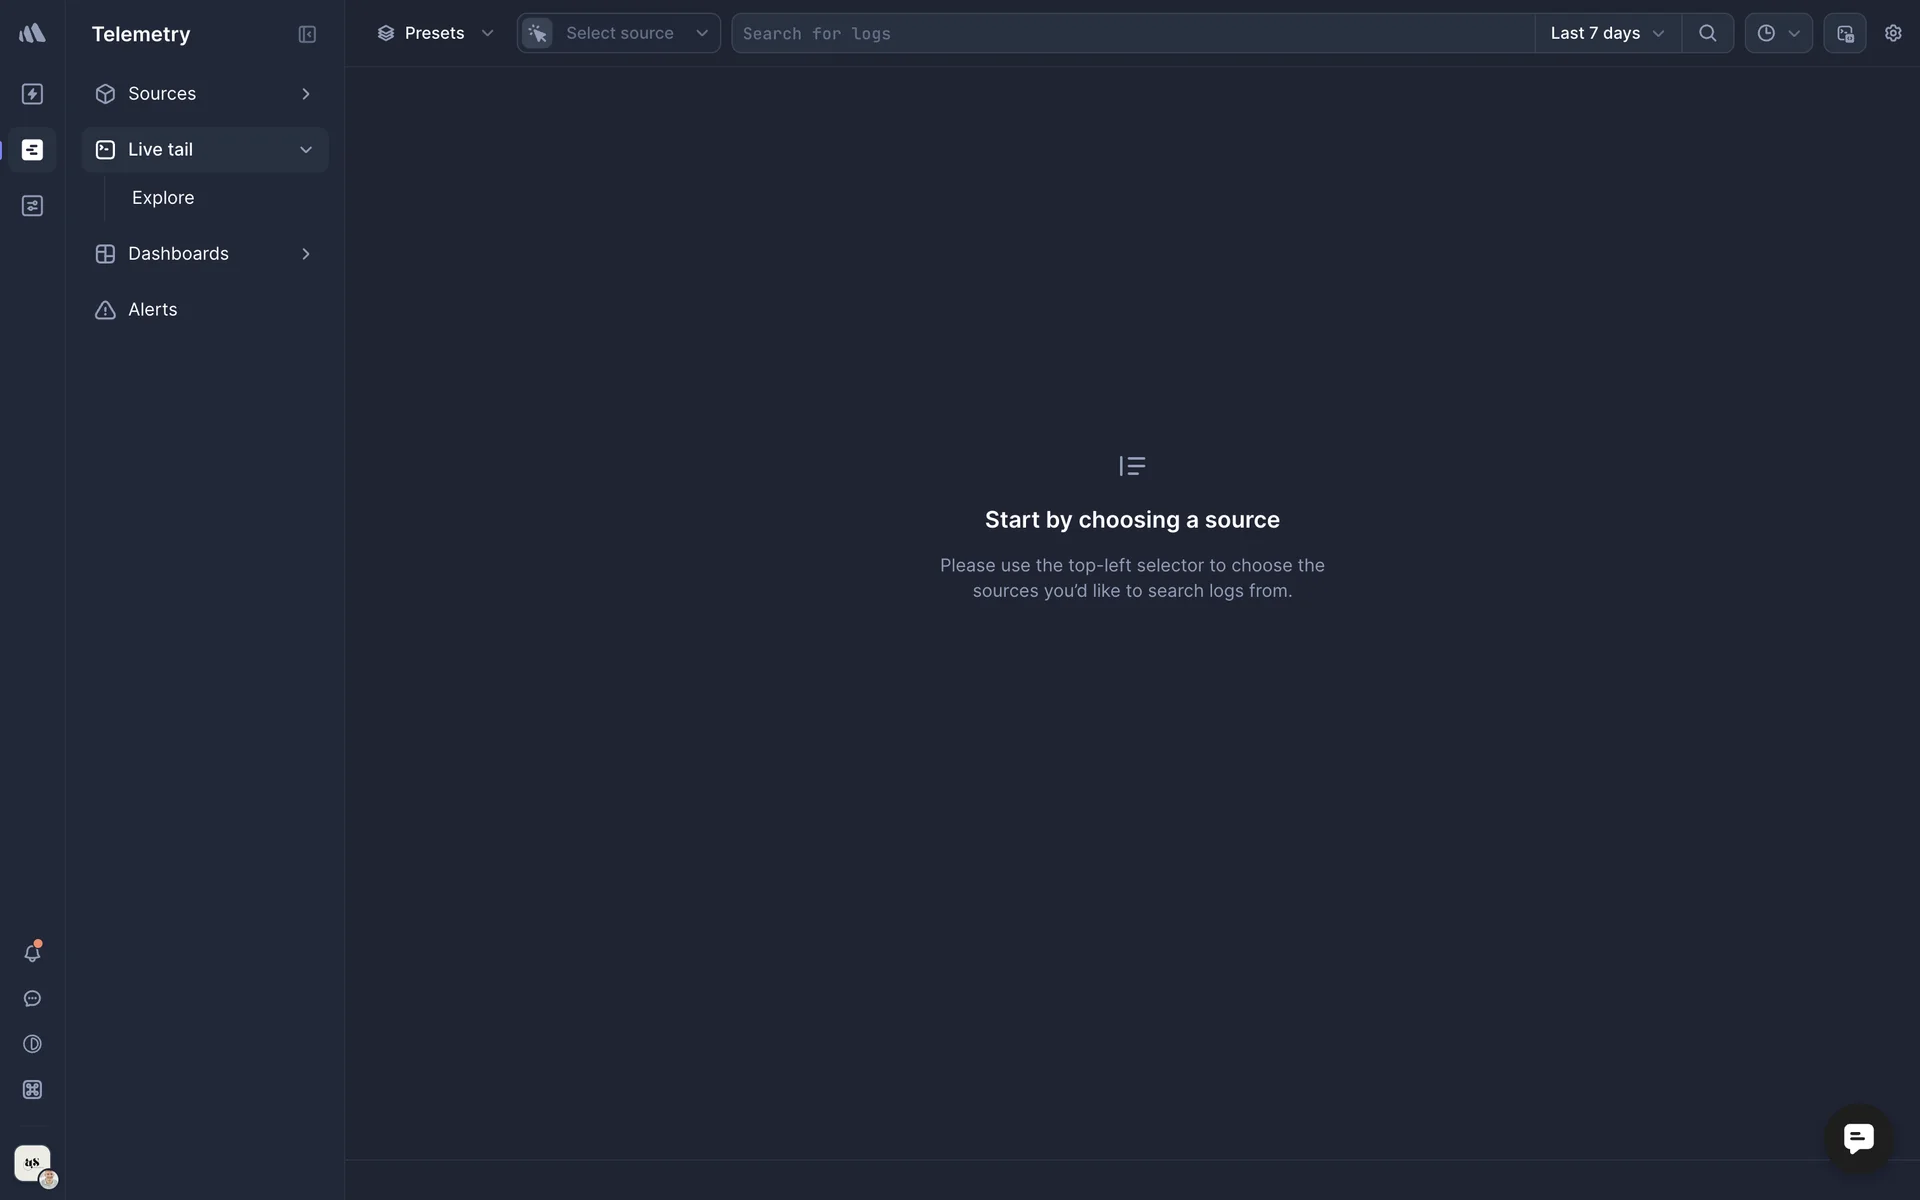This screenshot has height=1200, width=1920.
Task: Click the lightning bolt icon in left rail
Action: [x=32, y=94]
